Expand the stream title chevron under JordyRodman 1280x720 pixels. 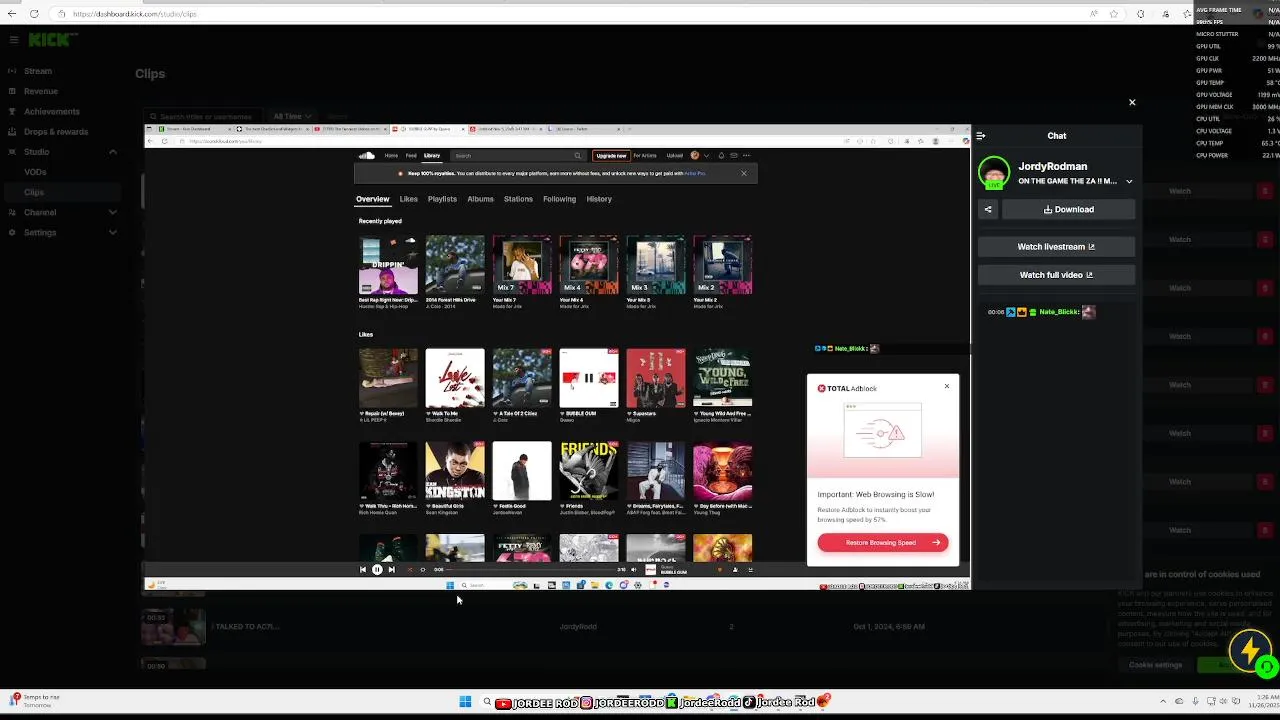[1129, 181]
